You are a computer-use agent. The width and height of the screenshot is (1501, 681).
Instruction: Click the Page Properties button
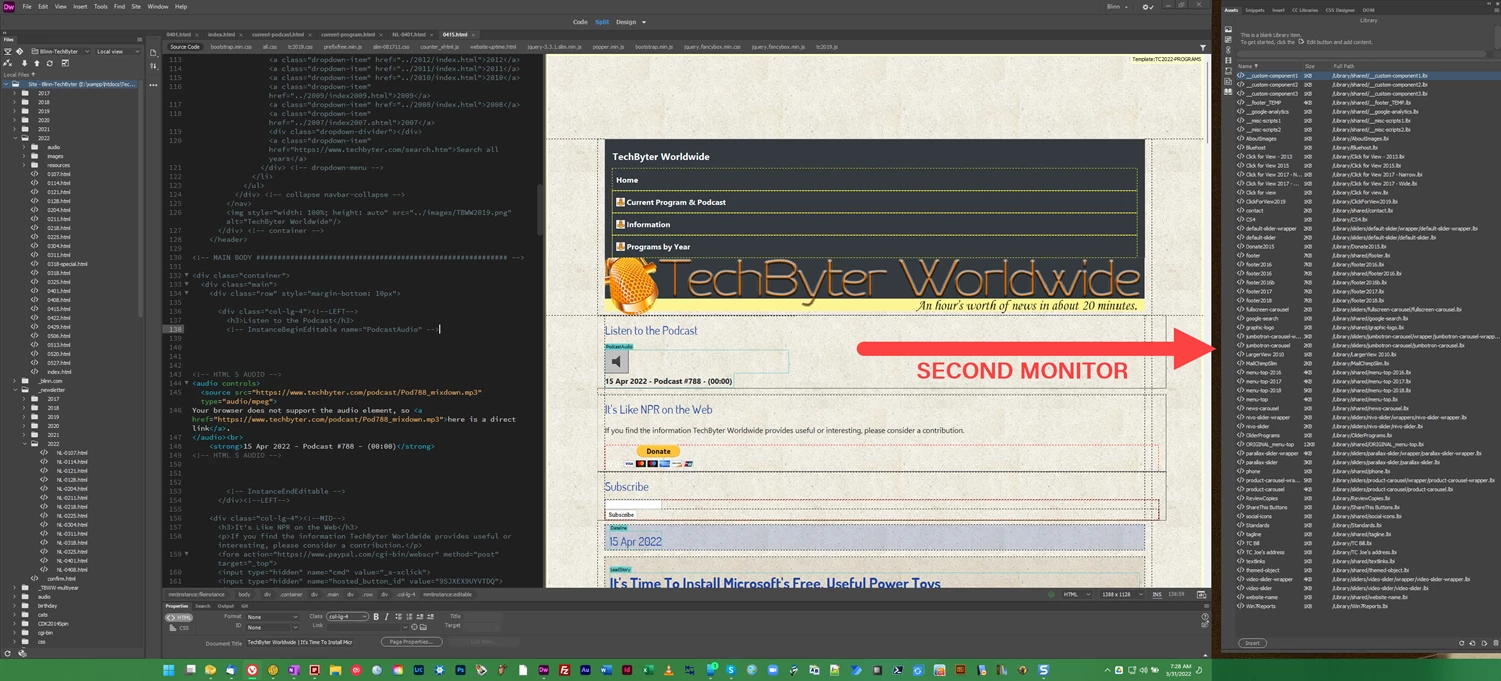point(411,642)
